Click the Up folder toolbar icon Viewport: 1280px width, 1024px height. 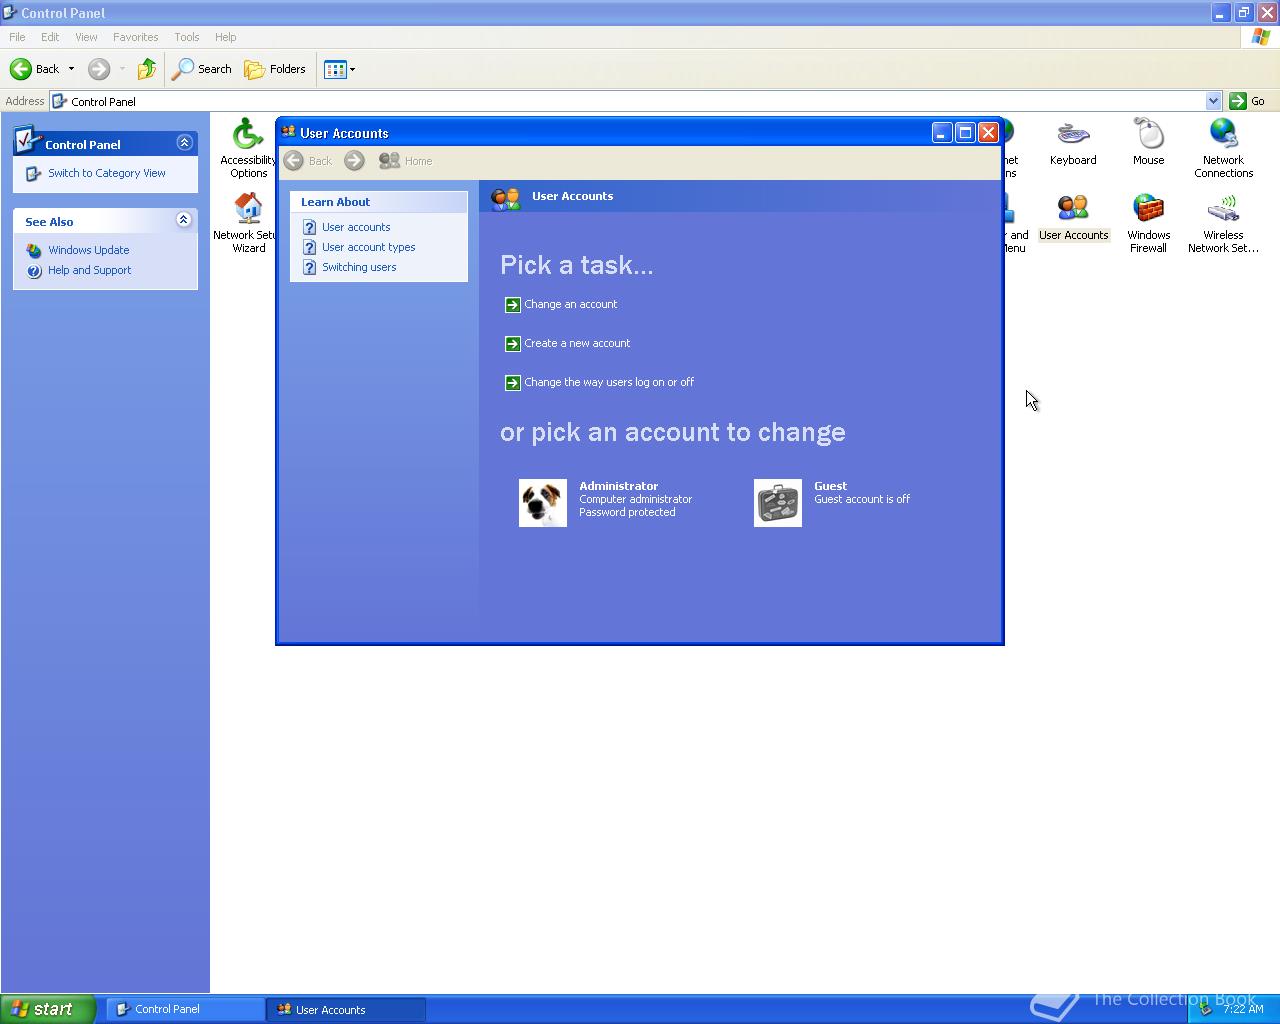pos(147,69)
